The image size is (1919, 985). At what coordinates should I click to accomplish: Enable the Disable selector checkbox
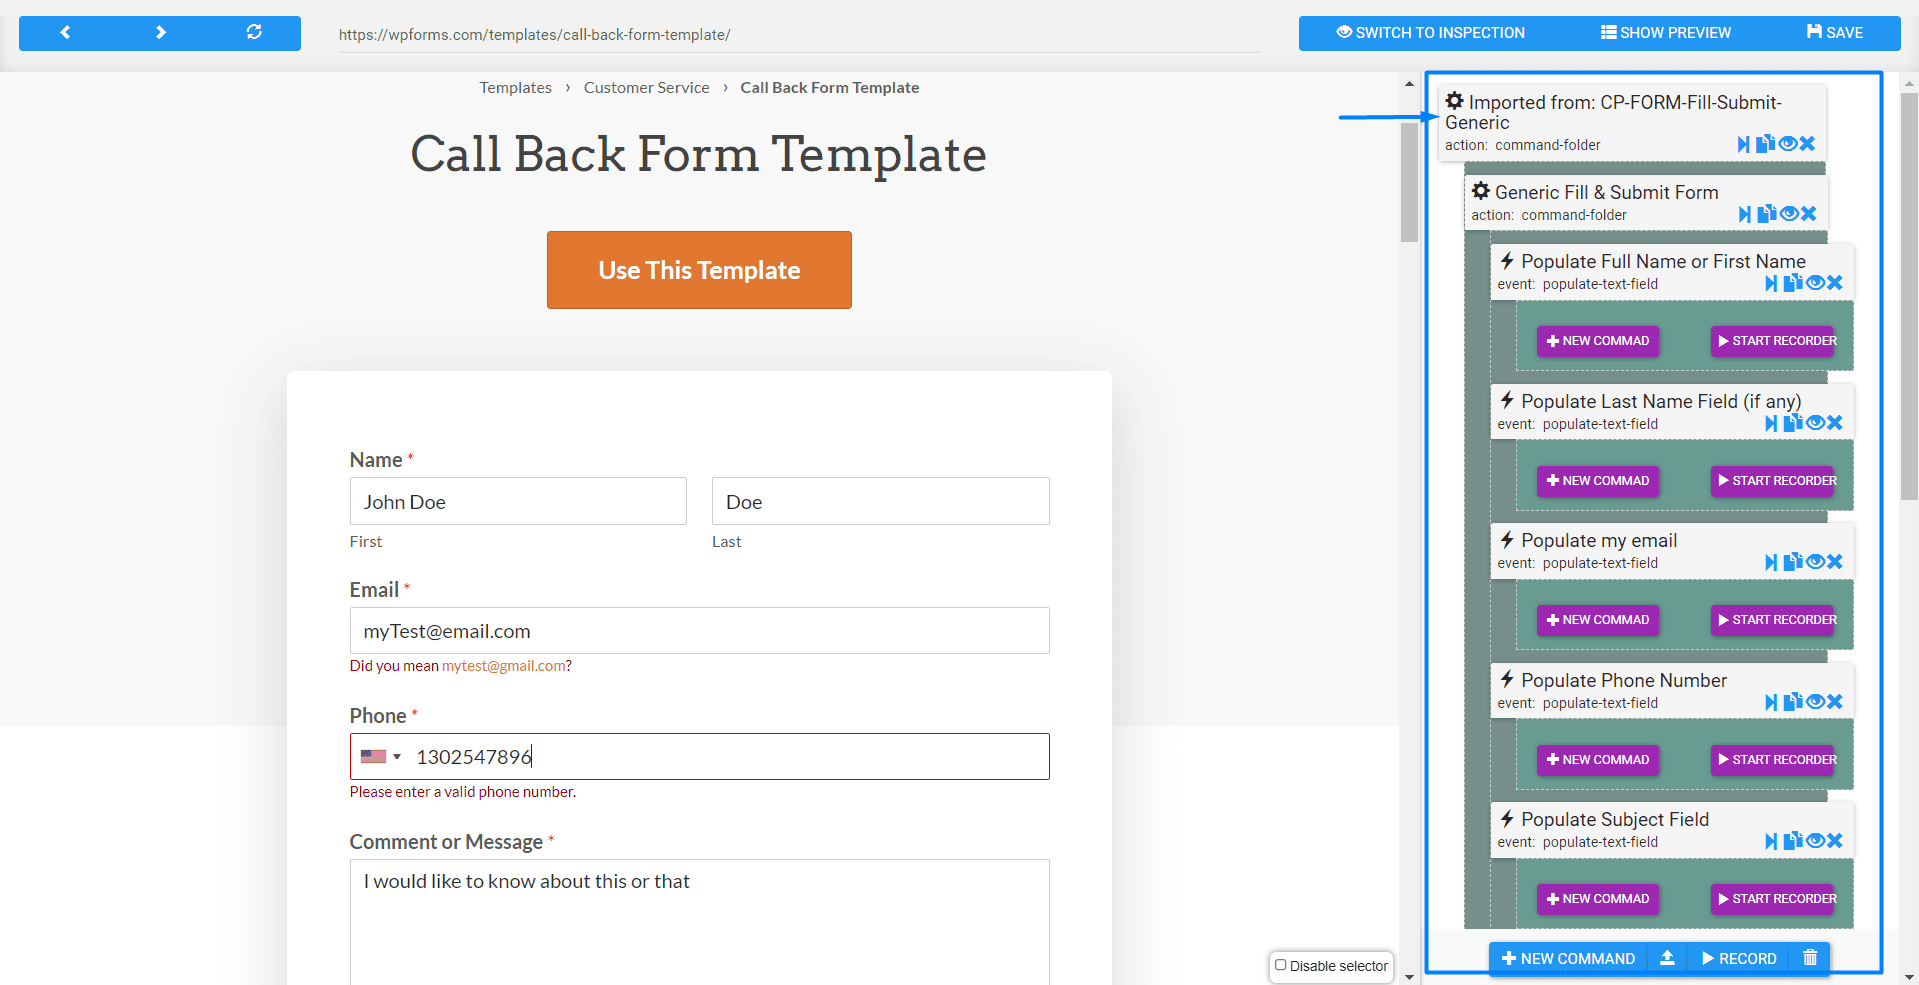click(1281, 965)
